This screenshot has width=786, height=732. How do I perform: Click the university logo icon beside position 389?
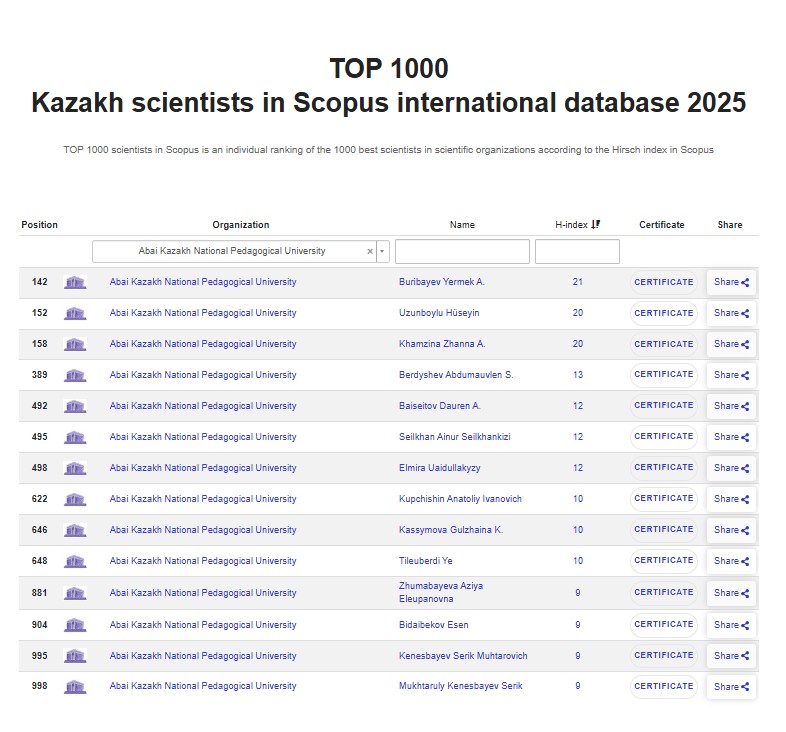pyautogui.click(x=75, y=375)
